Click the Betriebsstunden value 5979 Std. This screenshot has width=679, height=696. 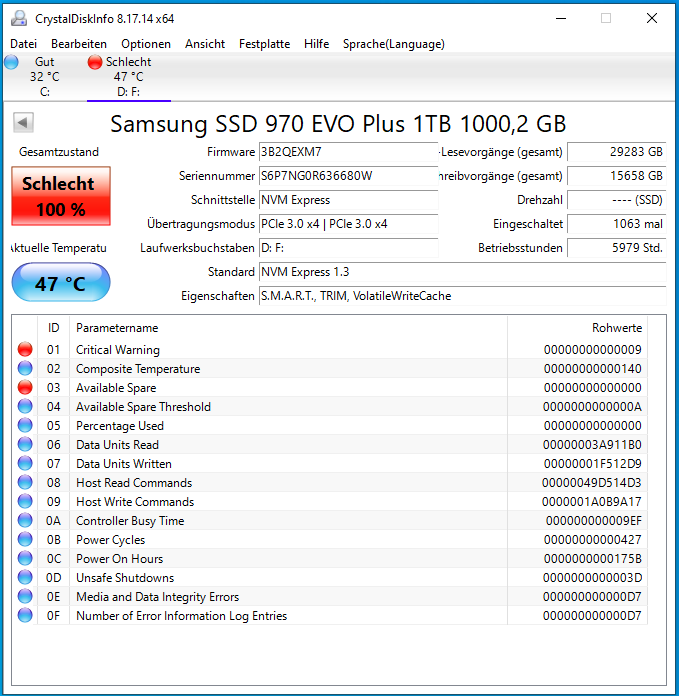click(616, 248)
